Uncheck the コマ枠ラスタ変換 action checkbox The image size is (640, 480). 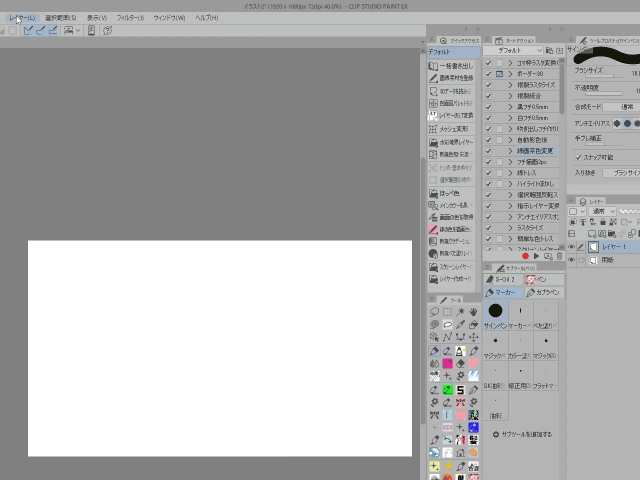click(488, 63)
